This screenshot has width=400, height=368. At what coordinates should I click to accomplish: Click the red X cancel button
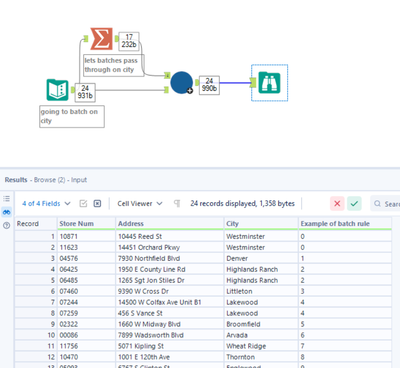pyautogui.click(x=337, y=203)
